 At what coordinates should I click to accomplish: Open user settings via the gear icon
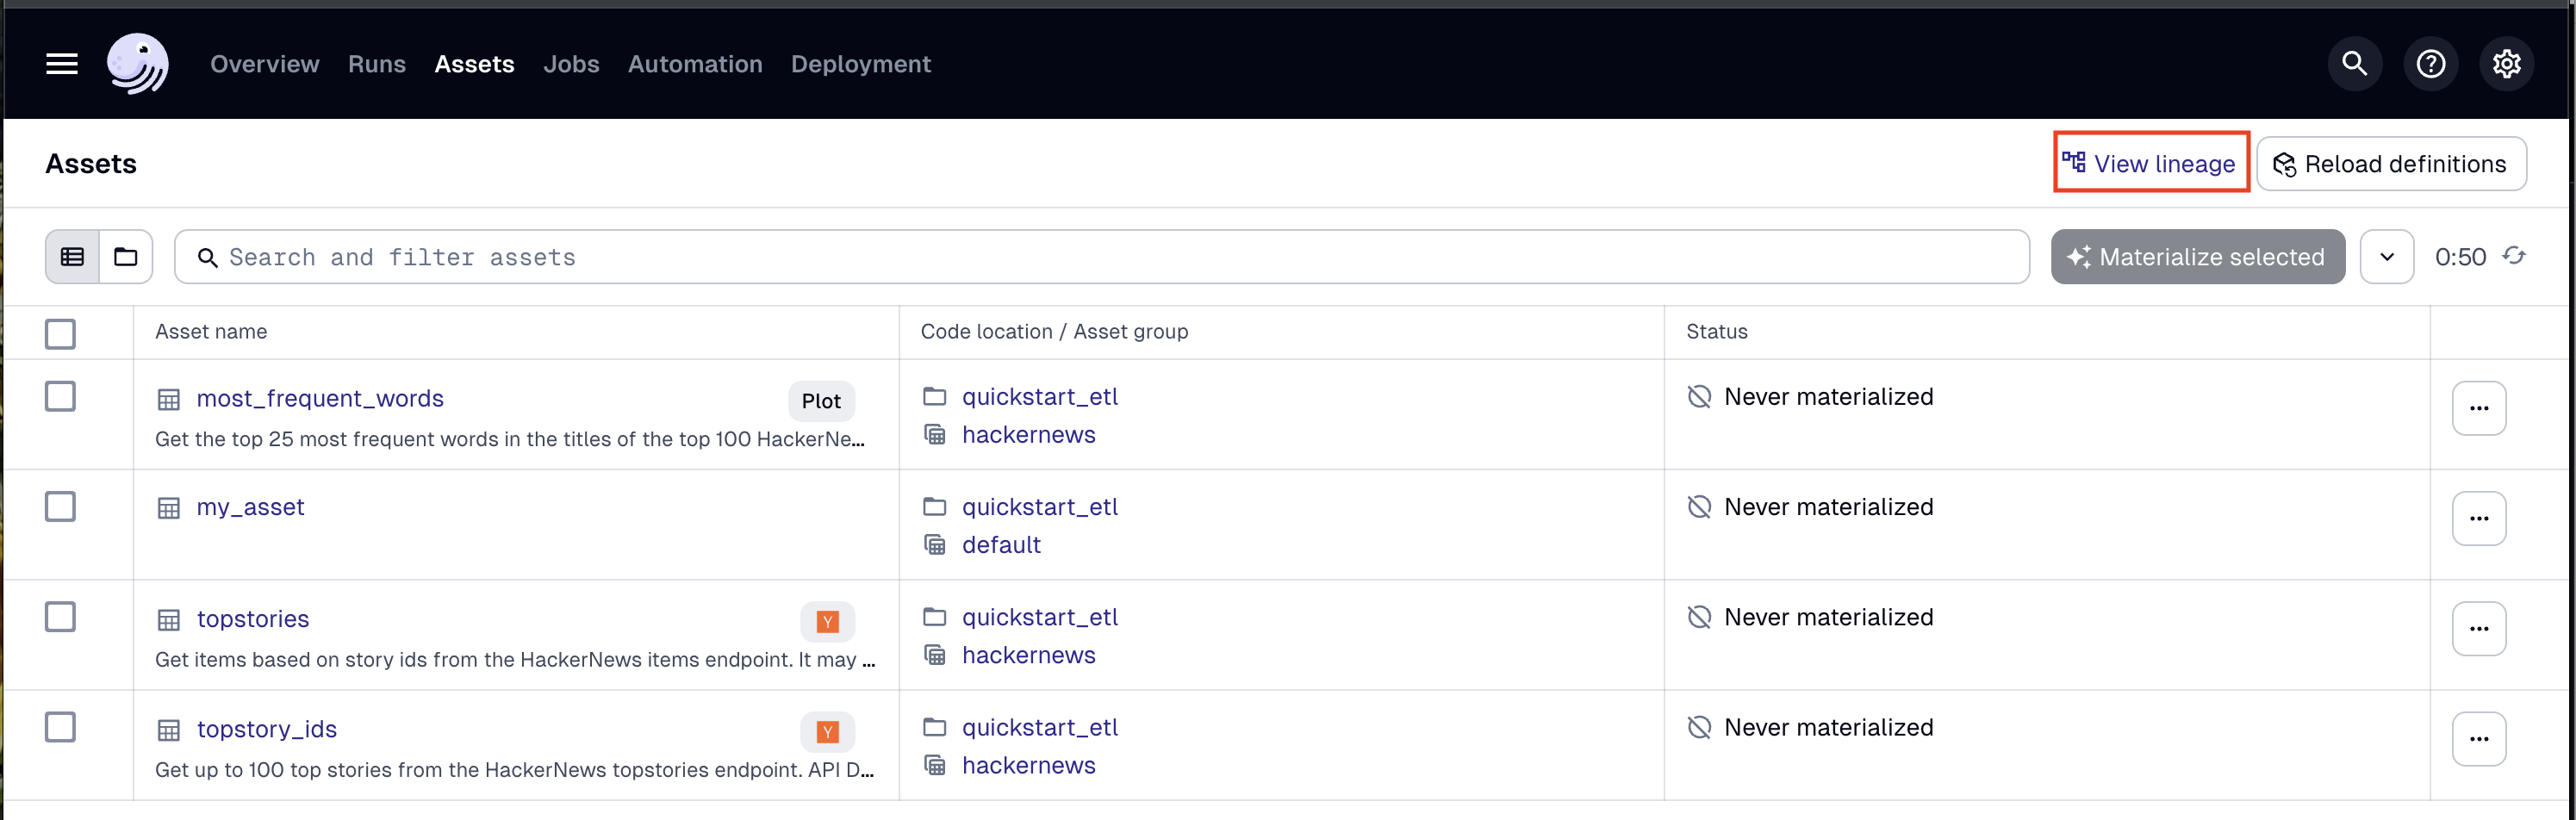coord(2507,63)
